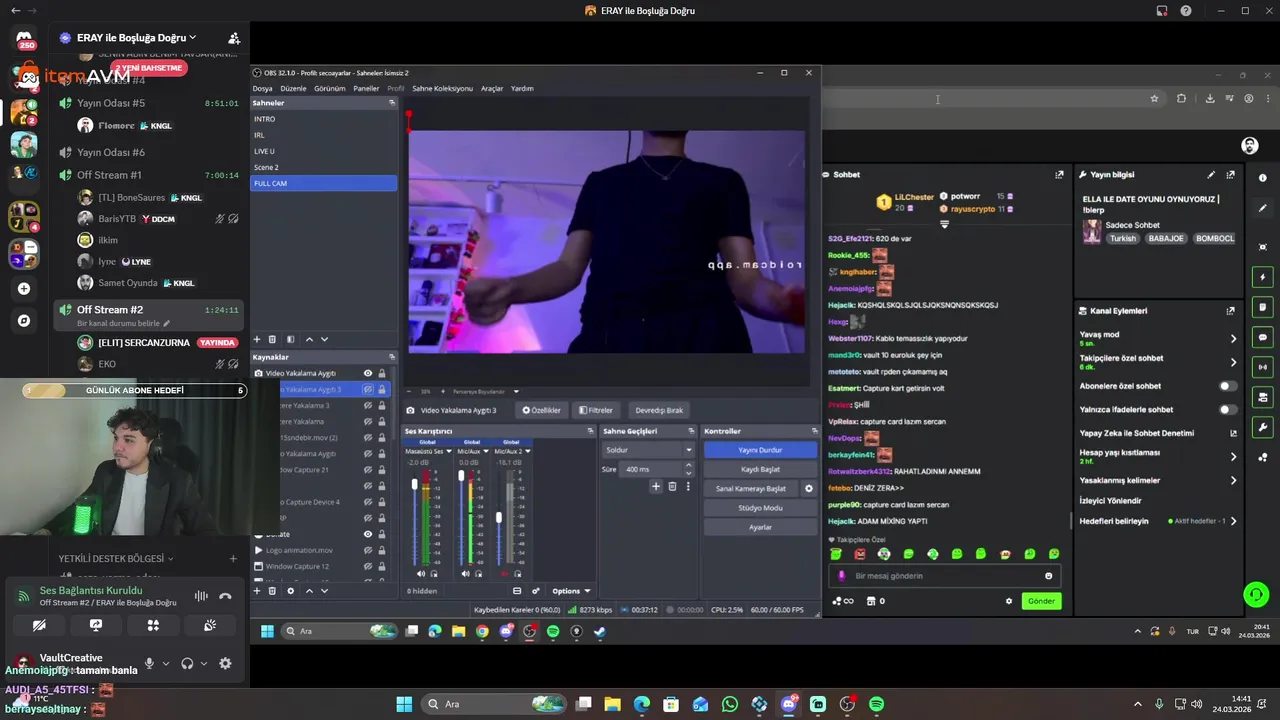Open Discord user settings gear
The image size is (1280, 720).
point(225,663)
